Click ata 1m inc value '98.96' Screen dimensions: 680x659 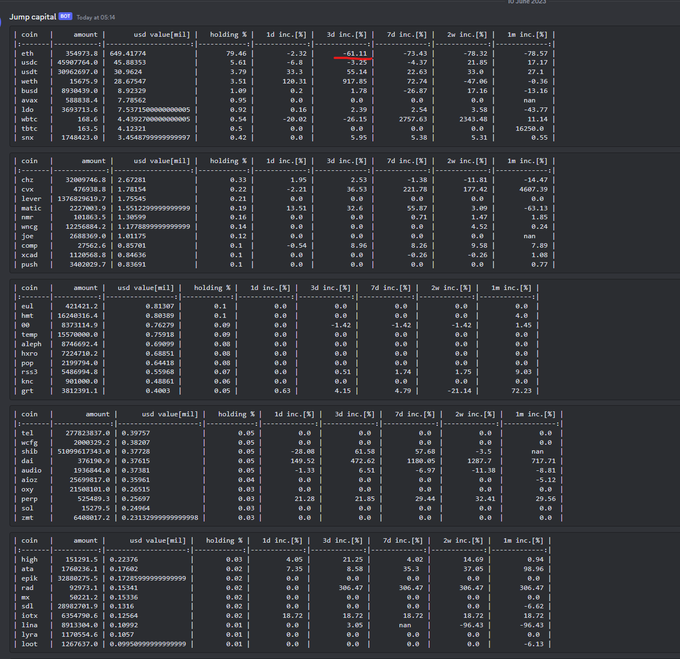pyautogui.click(x=533, y=569)
